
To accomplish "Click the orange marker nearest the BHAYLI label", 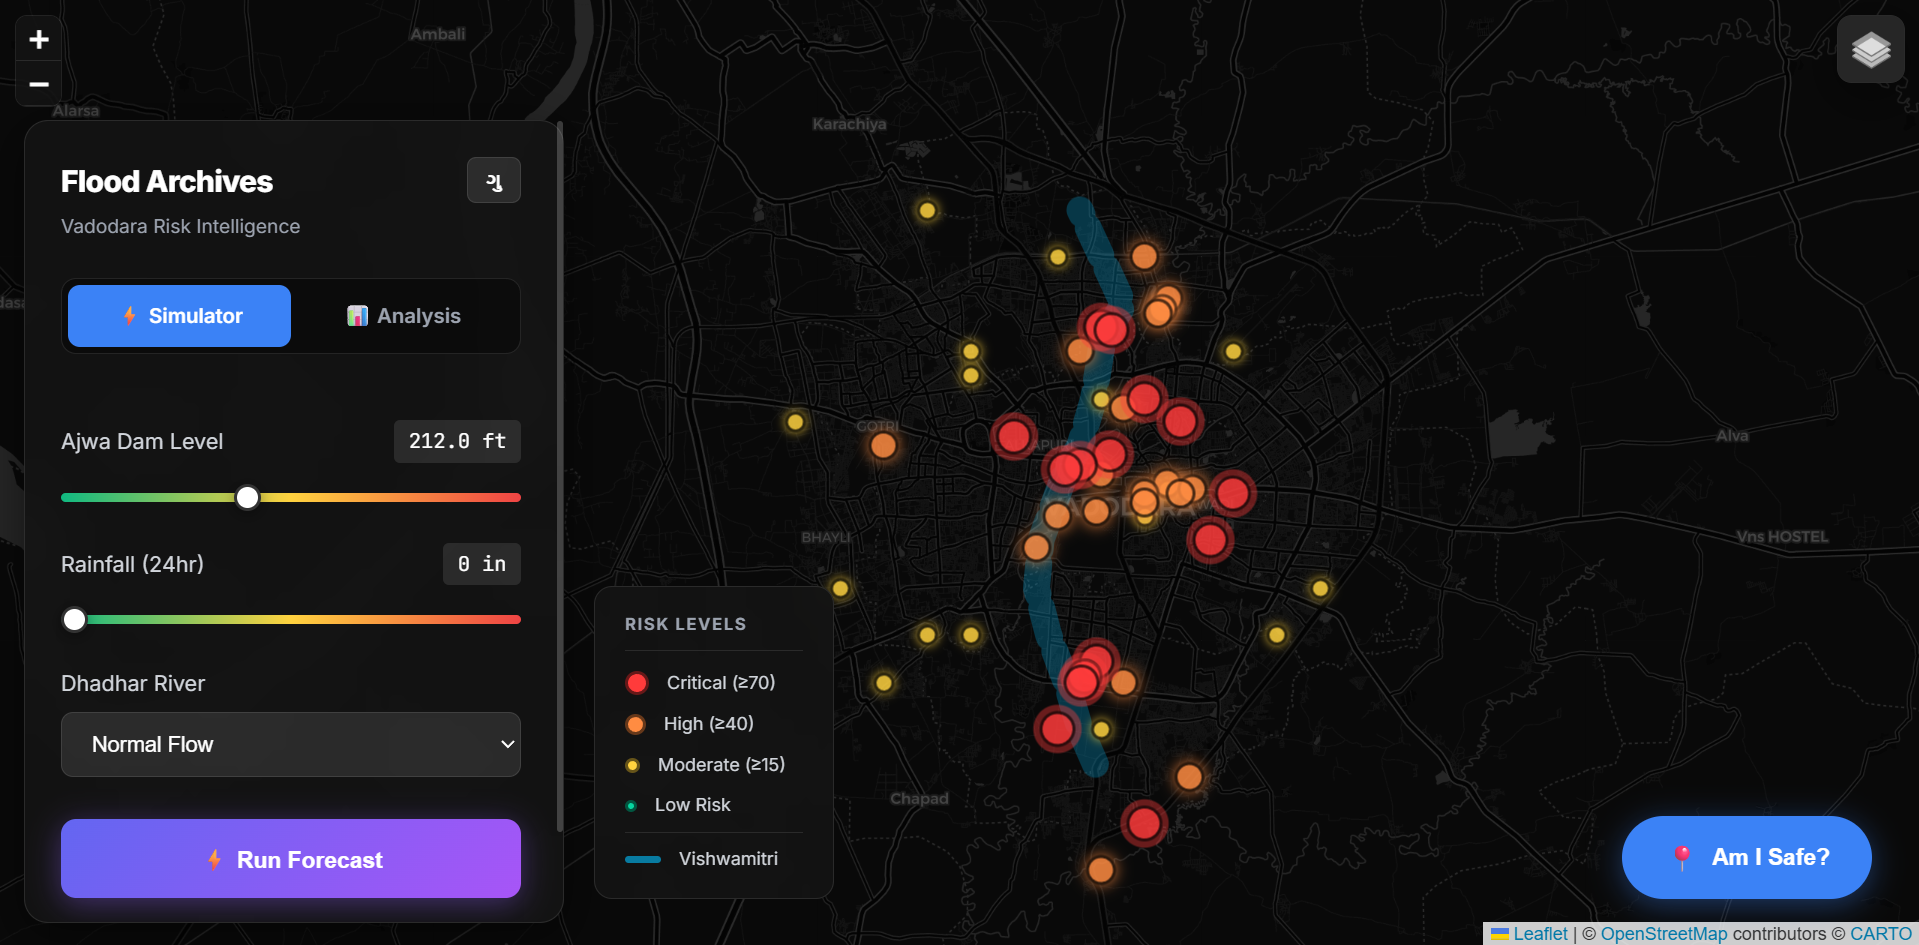I will tap(1036, 547).
